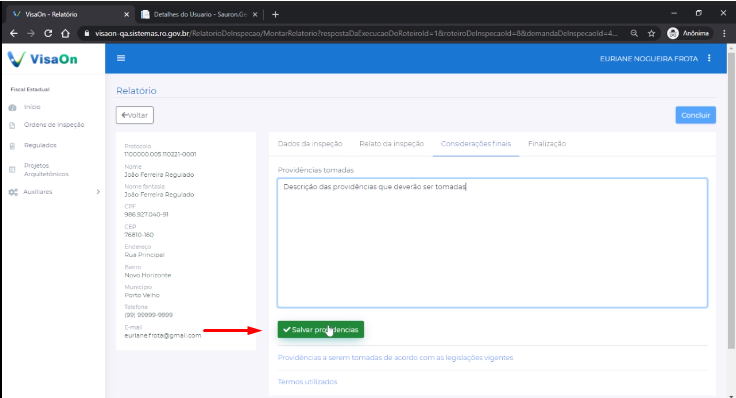Click the Bairro value Novo Horizonte
The width and height of the screenshot is (736, 398).
click(x=147, y=275)
